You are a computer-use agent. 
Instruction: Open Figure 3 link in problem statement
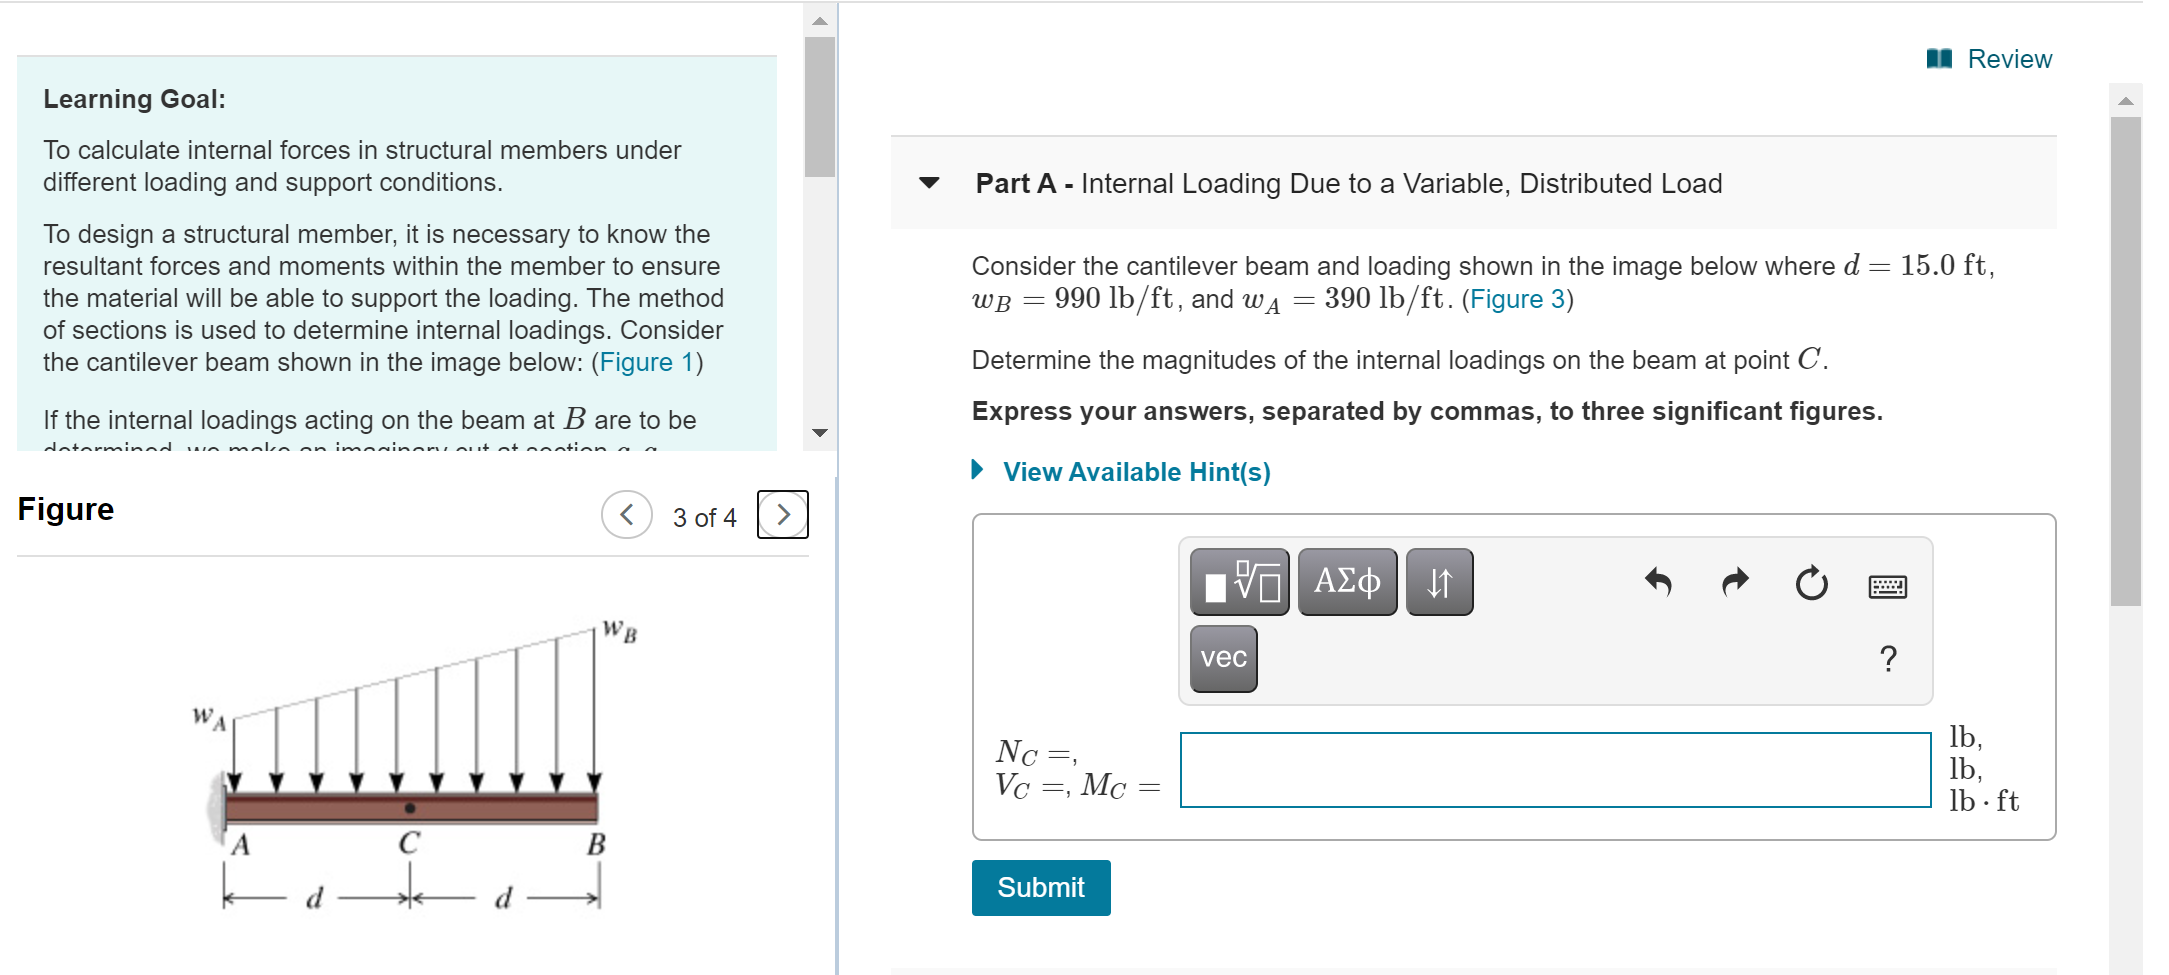1516,298
